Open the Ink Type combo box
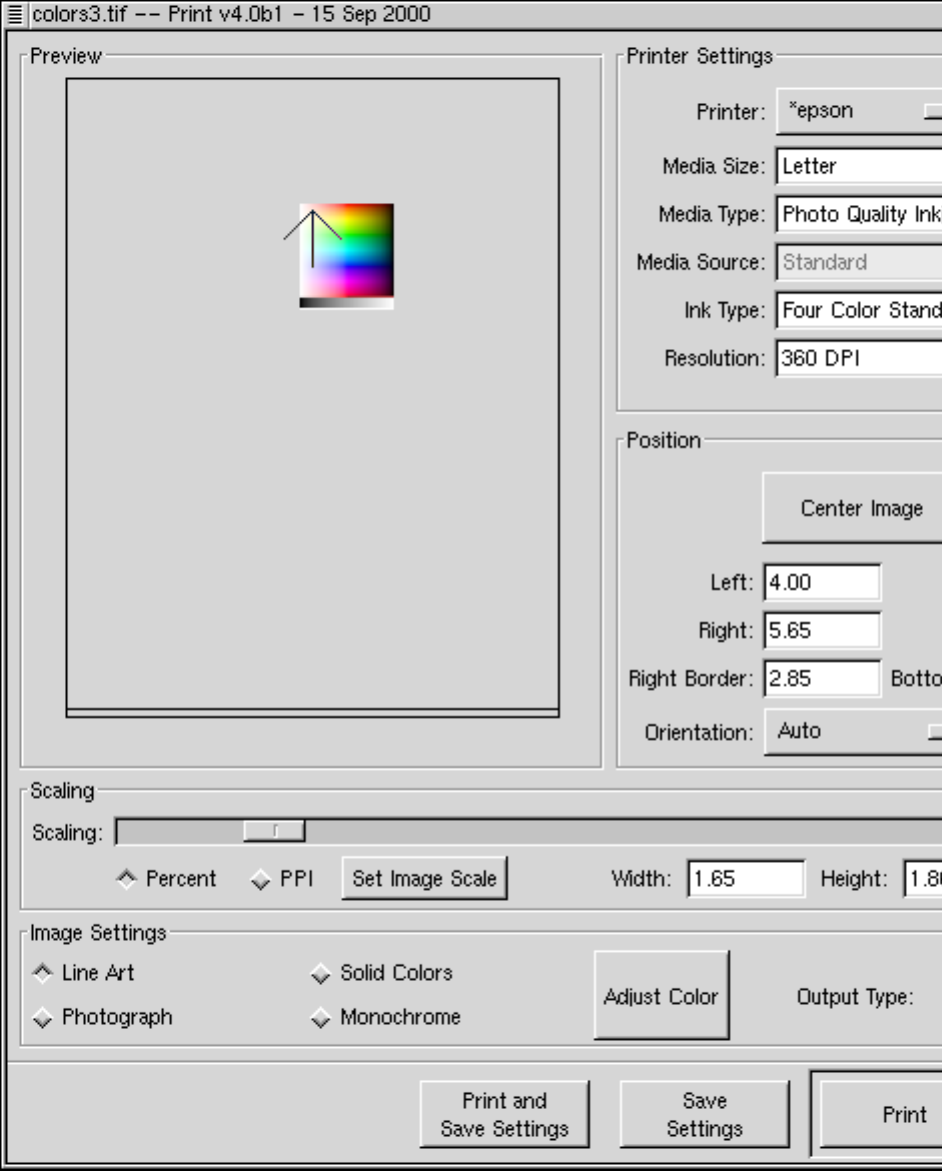The height and width of the screenshot is (1171, 942). tap(859, 310)
